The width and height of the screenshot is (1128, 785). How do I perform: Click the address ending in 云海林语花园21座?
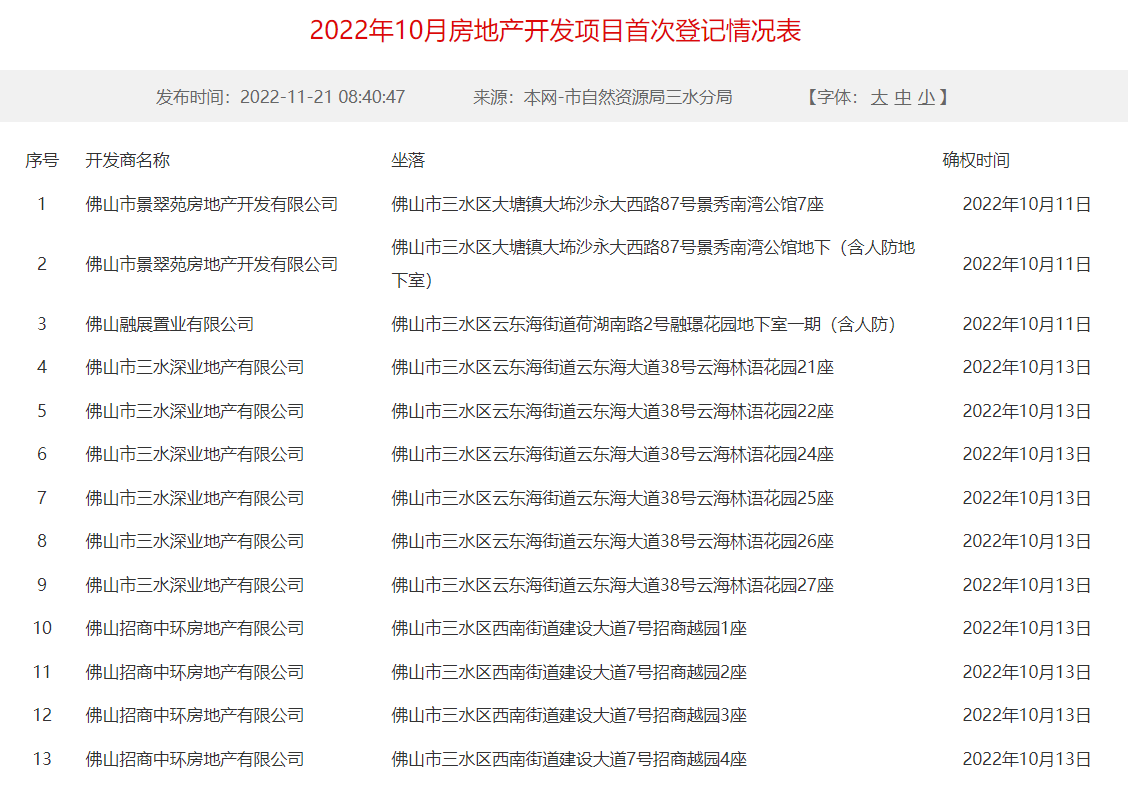pyautogui.click(x=612, y=367)
